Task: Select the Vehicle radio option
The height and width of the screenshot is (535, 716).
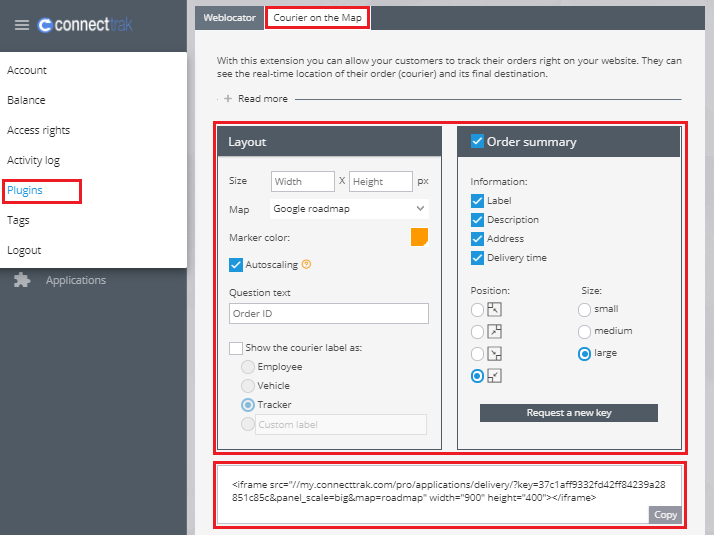Action: point(247,386)
